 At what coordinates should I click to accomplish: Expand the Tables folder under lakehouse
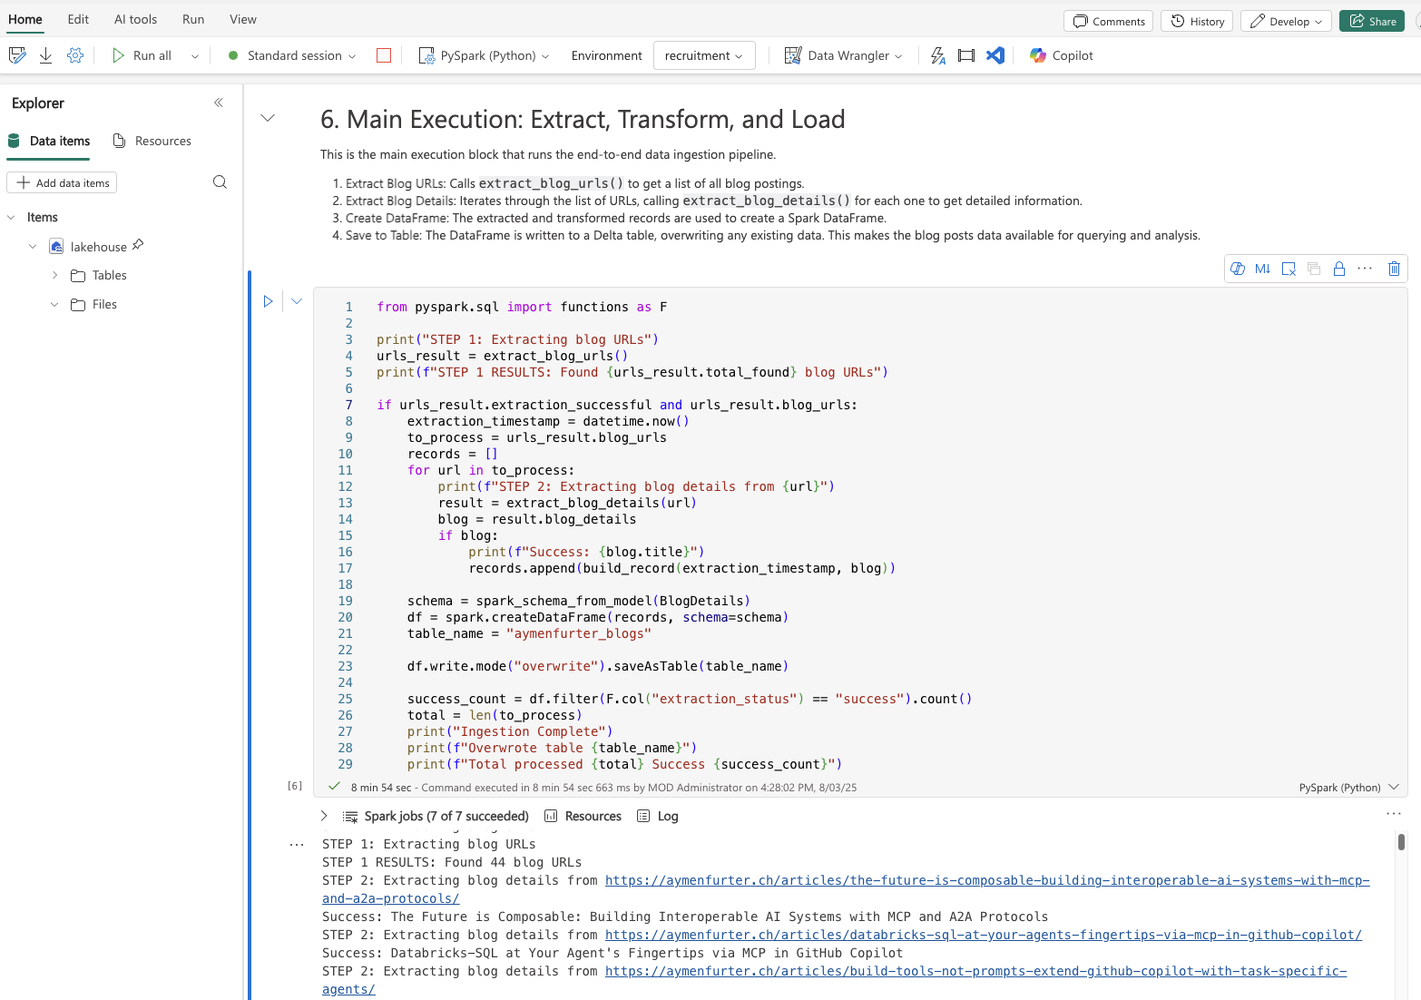pyautogui.click(x=54, y=275)
